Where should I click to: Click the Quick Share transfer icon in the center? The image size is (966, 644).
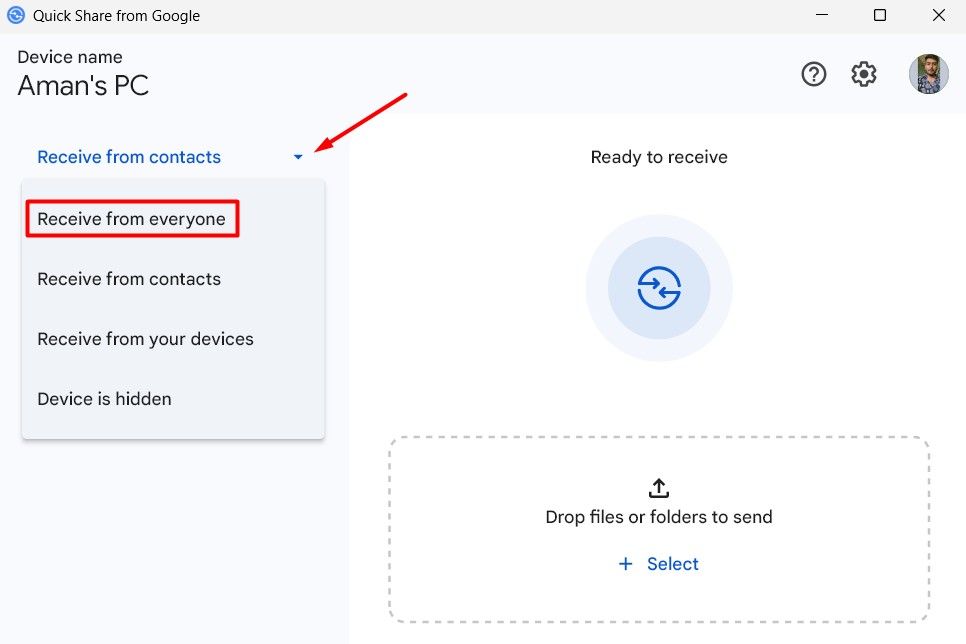(659, 288)
